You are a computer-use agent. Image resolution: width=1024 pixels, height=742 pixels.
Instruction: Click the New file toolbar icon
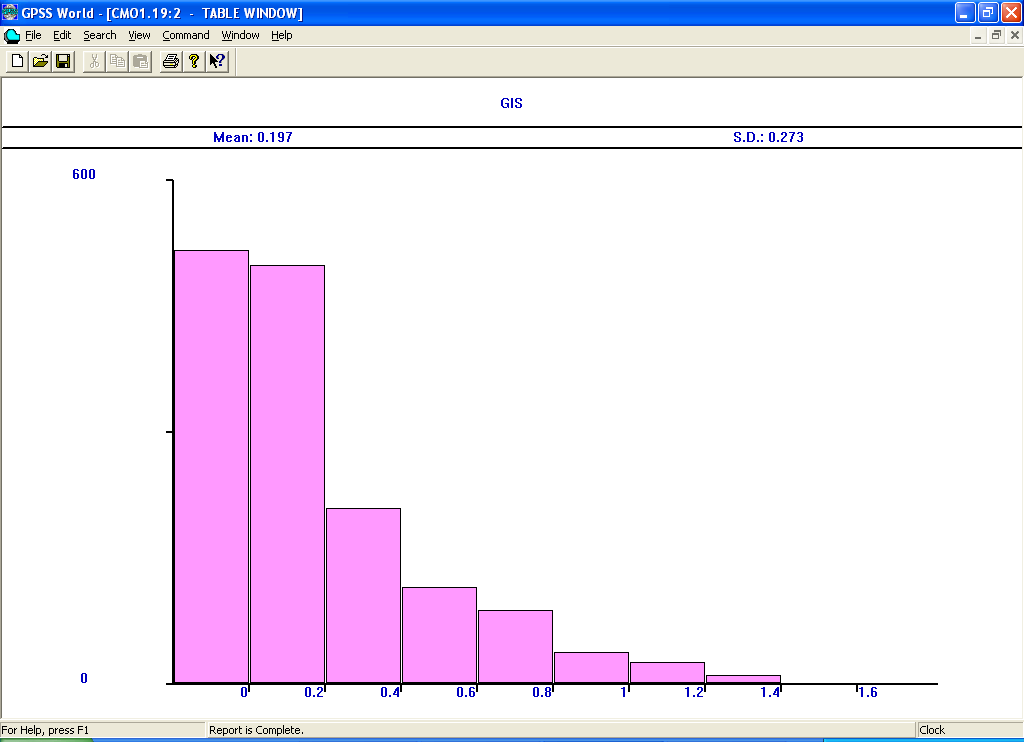[x=18, y=61]
